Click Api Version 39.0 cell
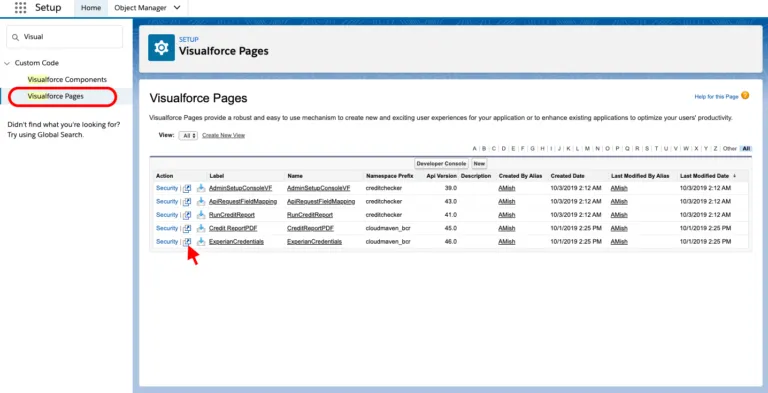This screenshot has width=768, height=393. 451,188
